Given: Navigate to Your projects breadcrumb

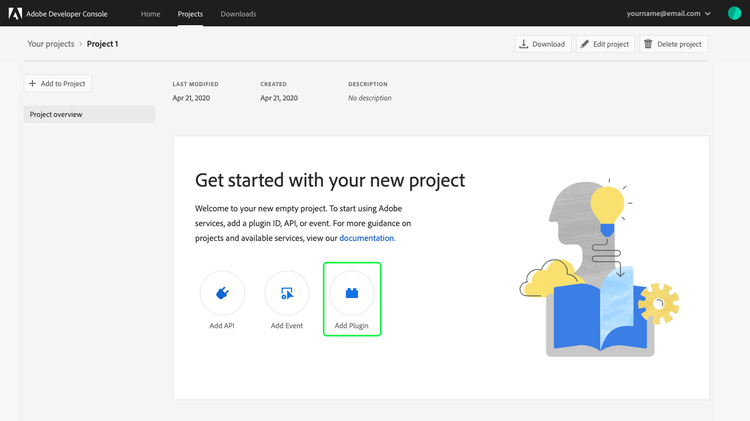Looking at the screenshot, I should tap(50, 44).
